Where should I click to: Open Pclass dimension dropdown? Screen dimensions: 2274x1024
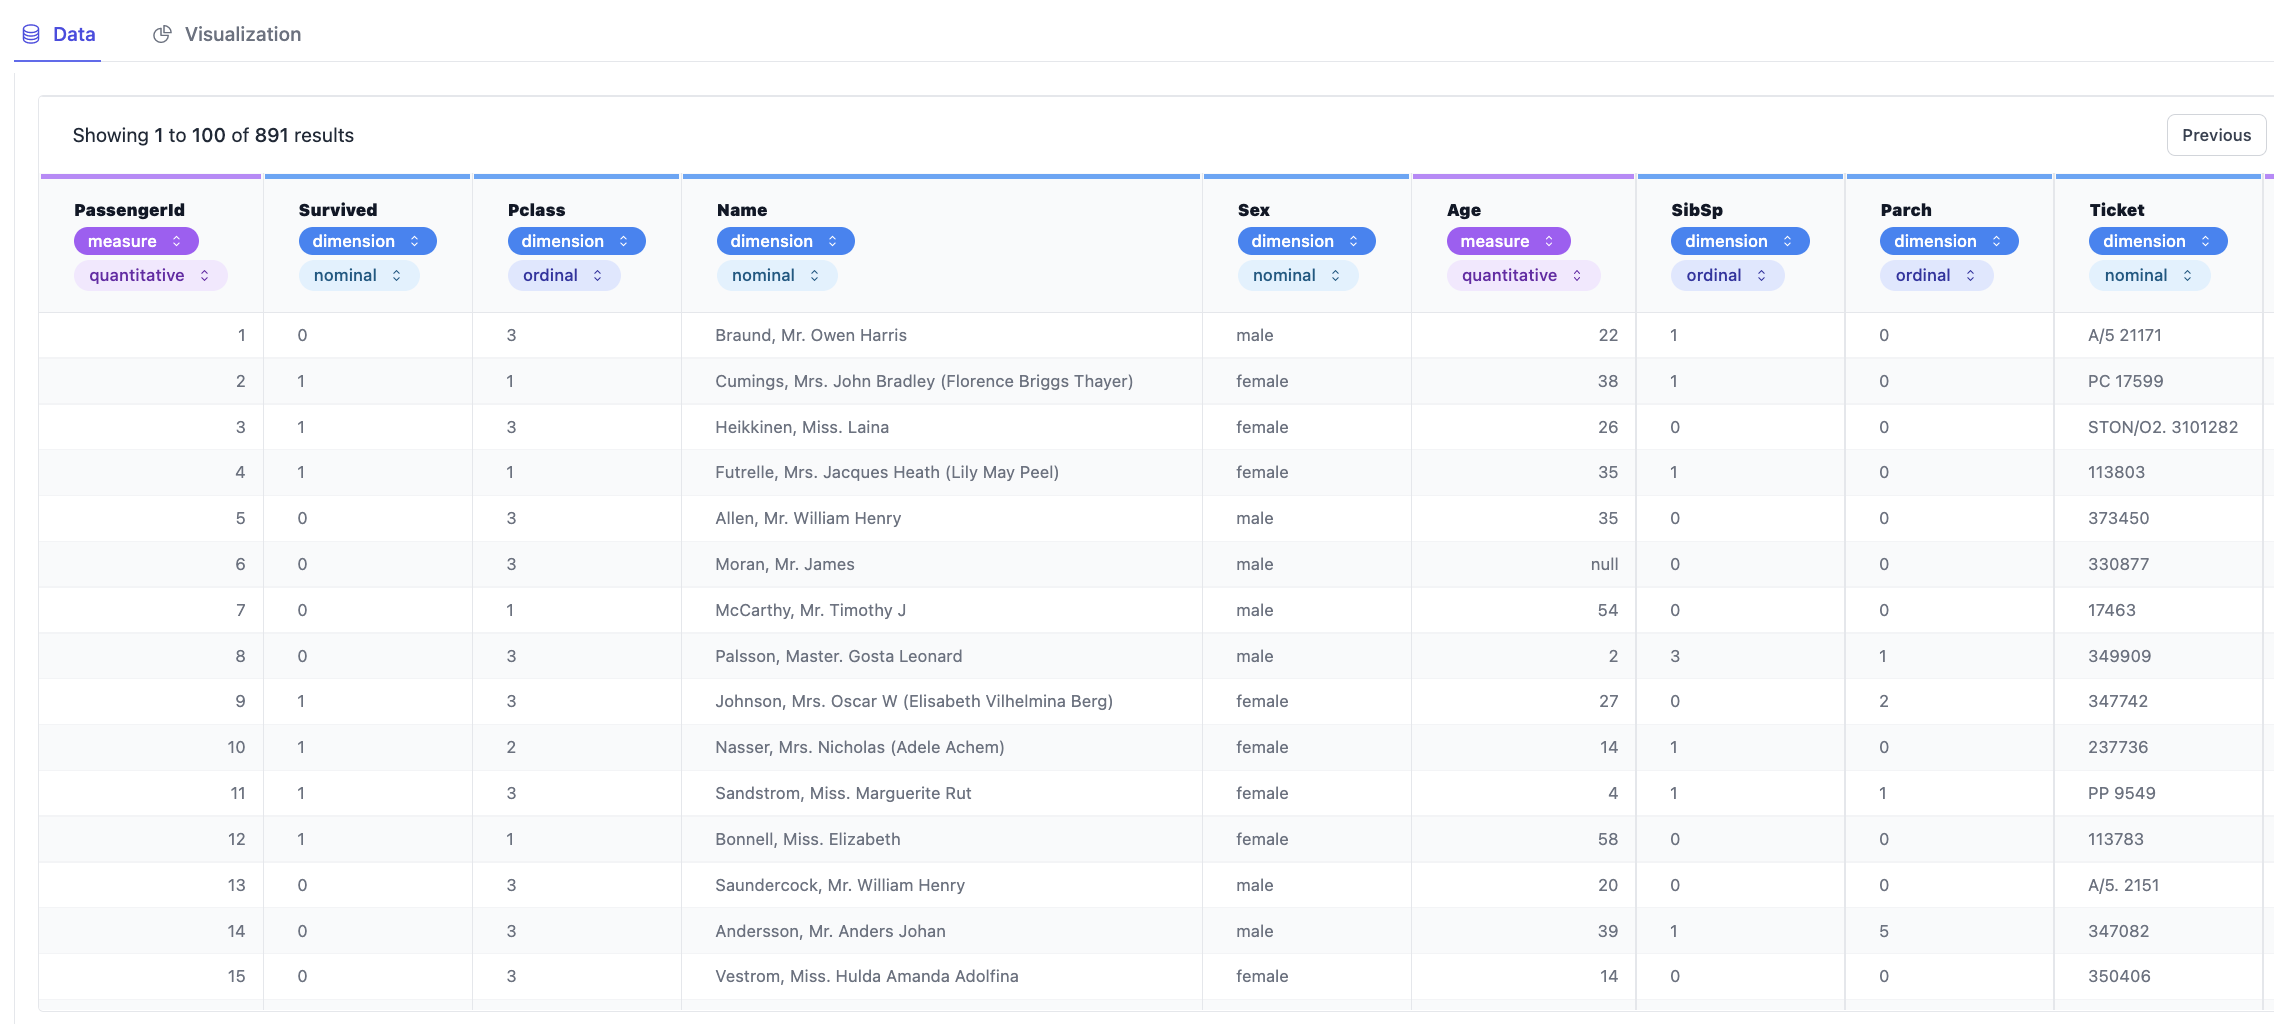coord(576,241)
